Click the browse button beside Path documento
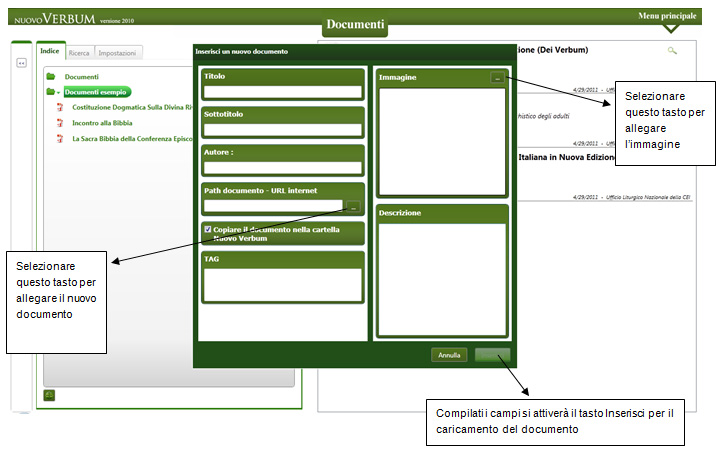The width and height of the screenshot is (720, 452). click(x=354, y=206)
